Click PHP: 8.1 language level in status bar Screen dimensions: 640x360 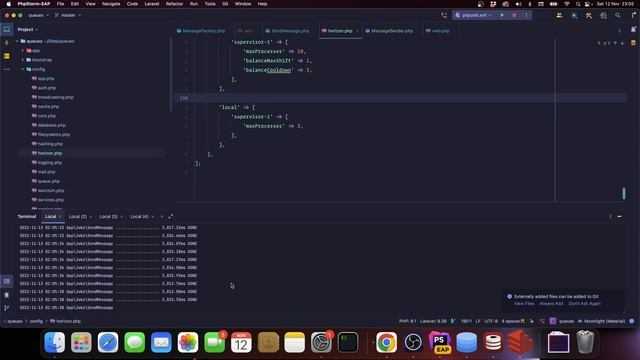tap(407, 321)
